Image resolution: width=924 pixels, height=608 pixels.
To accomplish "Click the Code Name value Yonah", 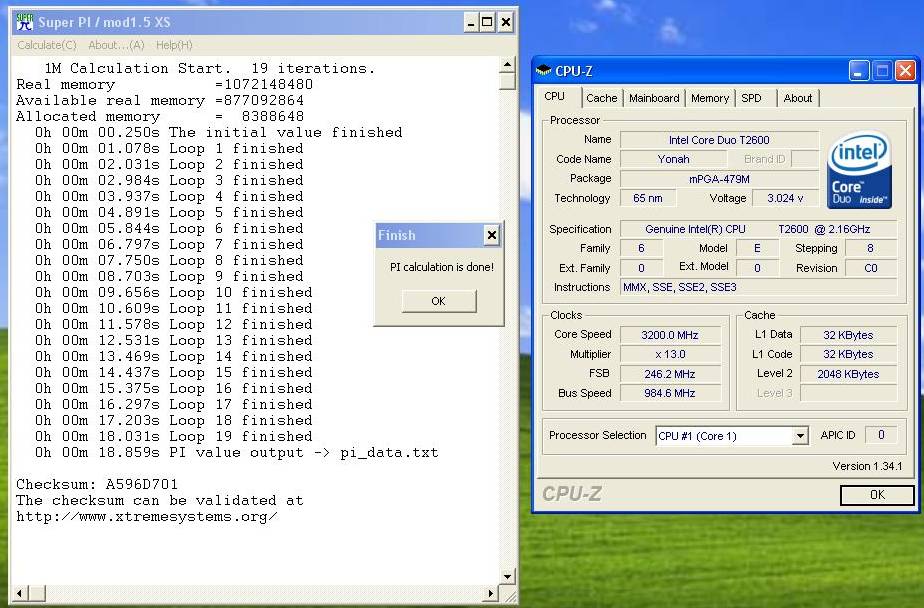I will click(673, 159).
